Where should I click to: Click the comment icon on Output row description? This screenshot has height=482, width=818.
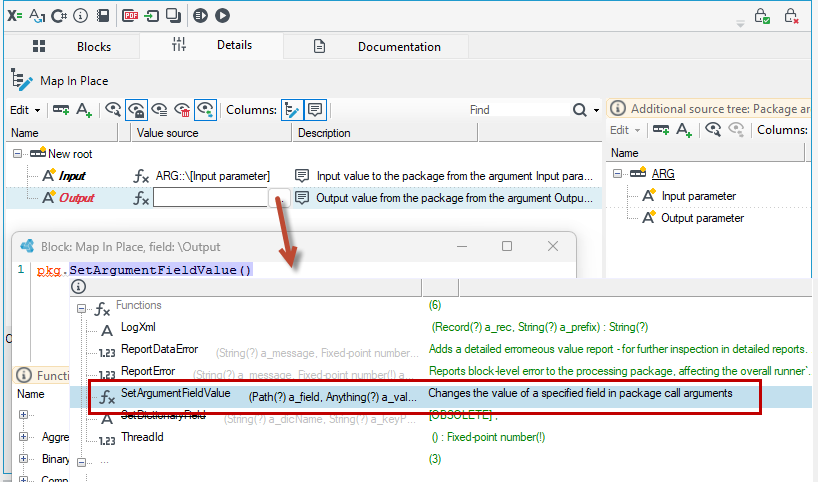point(302,198)
